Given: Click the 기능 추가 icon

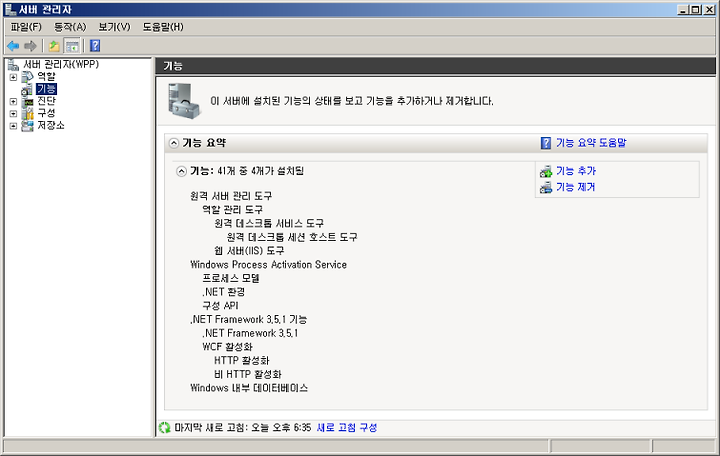Looking at the screenshot, I should click(x=546, y=171).
